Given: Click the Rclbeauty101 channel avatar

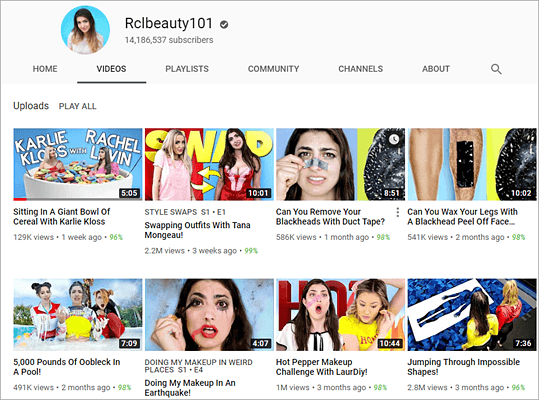Looking at the screenshot, I should (85, 30).
